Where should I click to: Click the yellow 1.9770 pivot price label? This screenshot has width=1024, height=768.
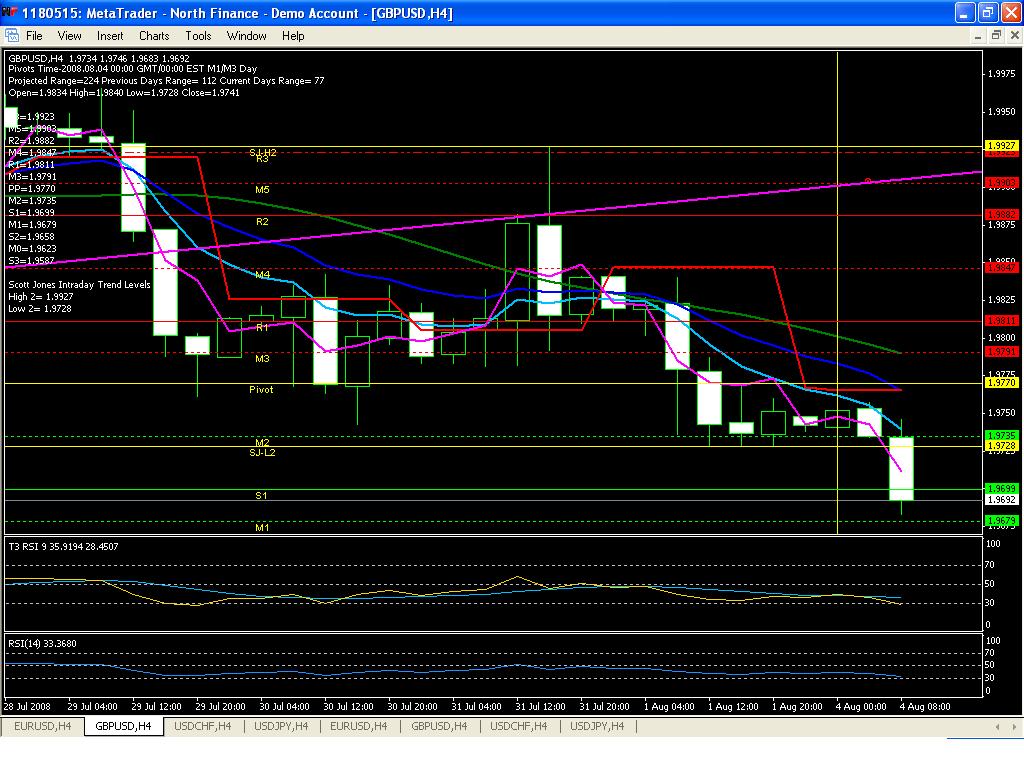(x=1000, y=383)
